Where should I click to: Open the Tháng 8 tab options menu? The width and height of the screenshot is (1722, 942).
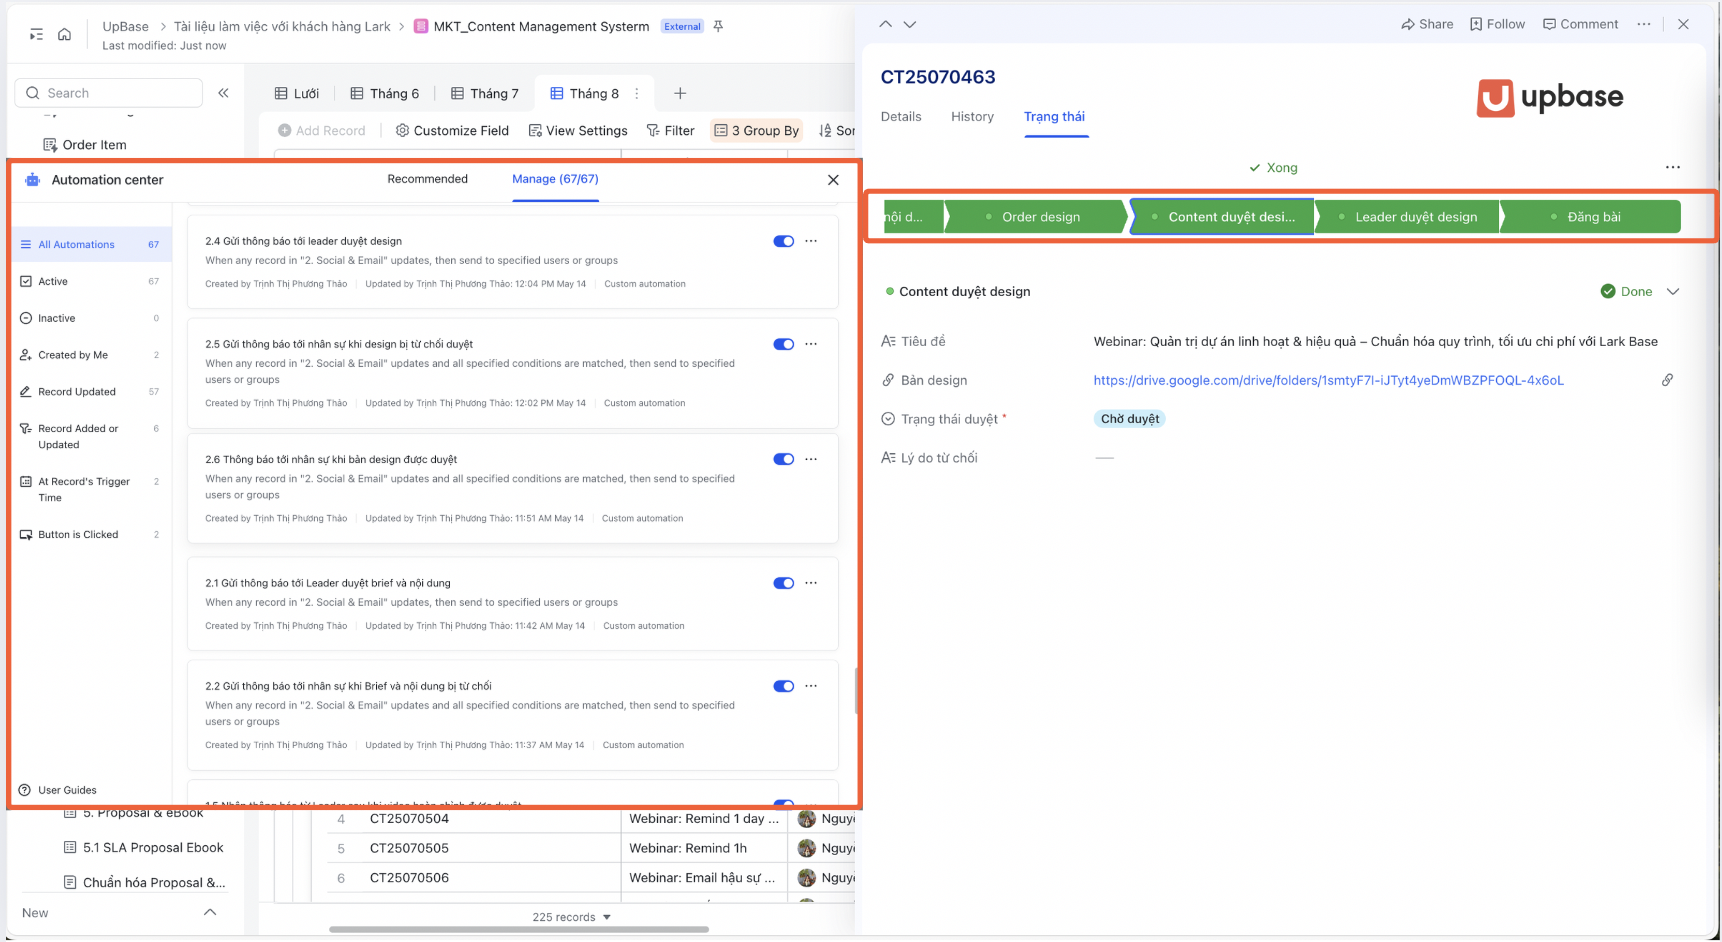pos(637,93)
